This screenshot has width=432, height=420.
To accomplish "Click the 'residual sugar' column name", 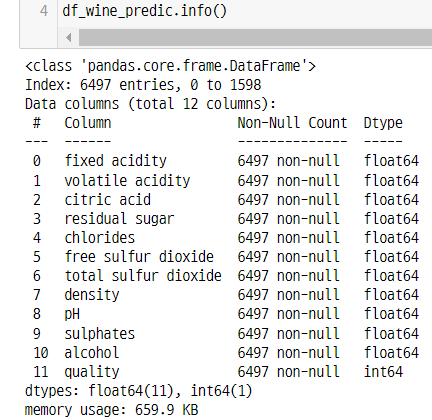I will point(119,219).
